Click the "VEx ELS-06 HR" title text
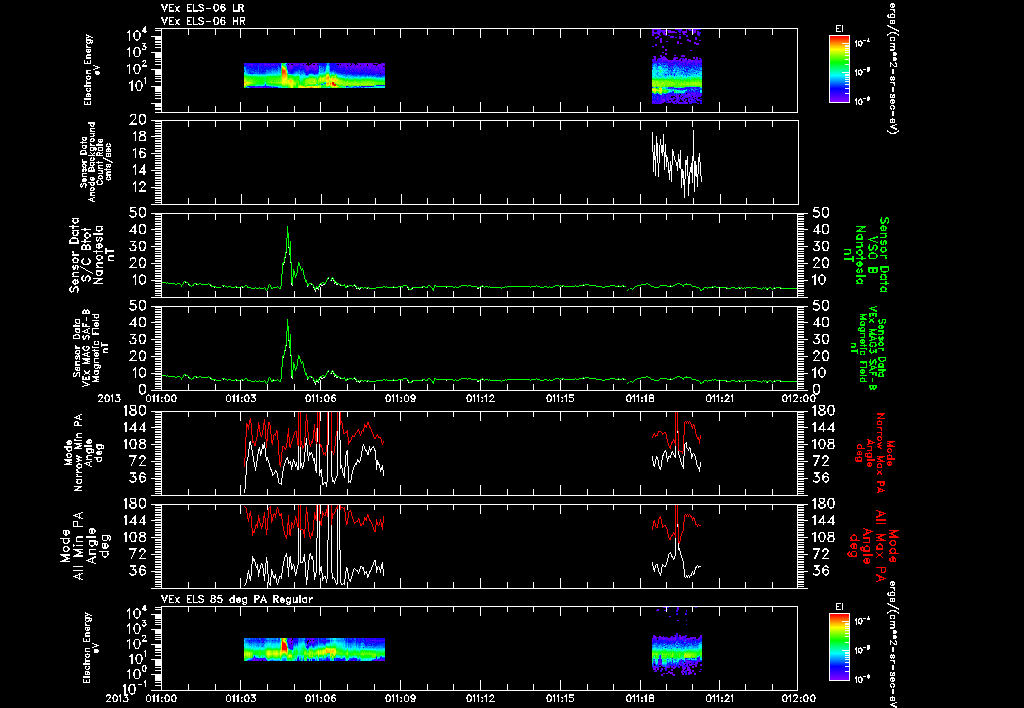The width and height of the screenshot is (1024, 708). [x=203, y=21]
